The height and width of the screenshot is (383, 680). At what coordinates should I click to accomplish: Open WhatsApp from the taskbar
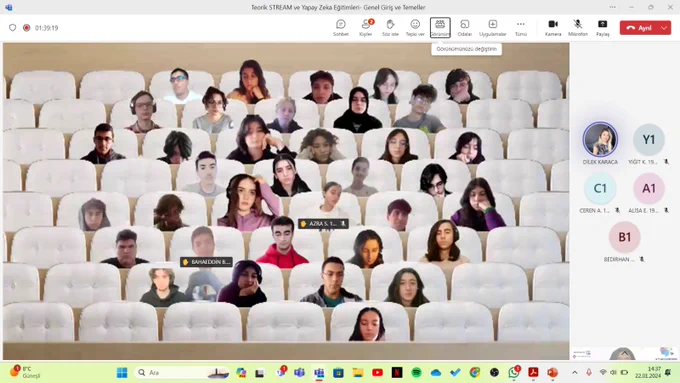(x=514, y=373)
